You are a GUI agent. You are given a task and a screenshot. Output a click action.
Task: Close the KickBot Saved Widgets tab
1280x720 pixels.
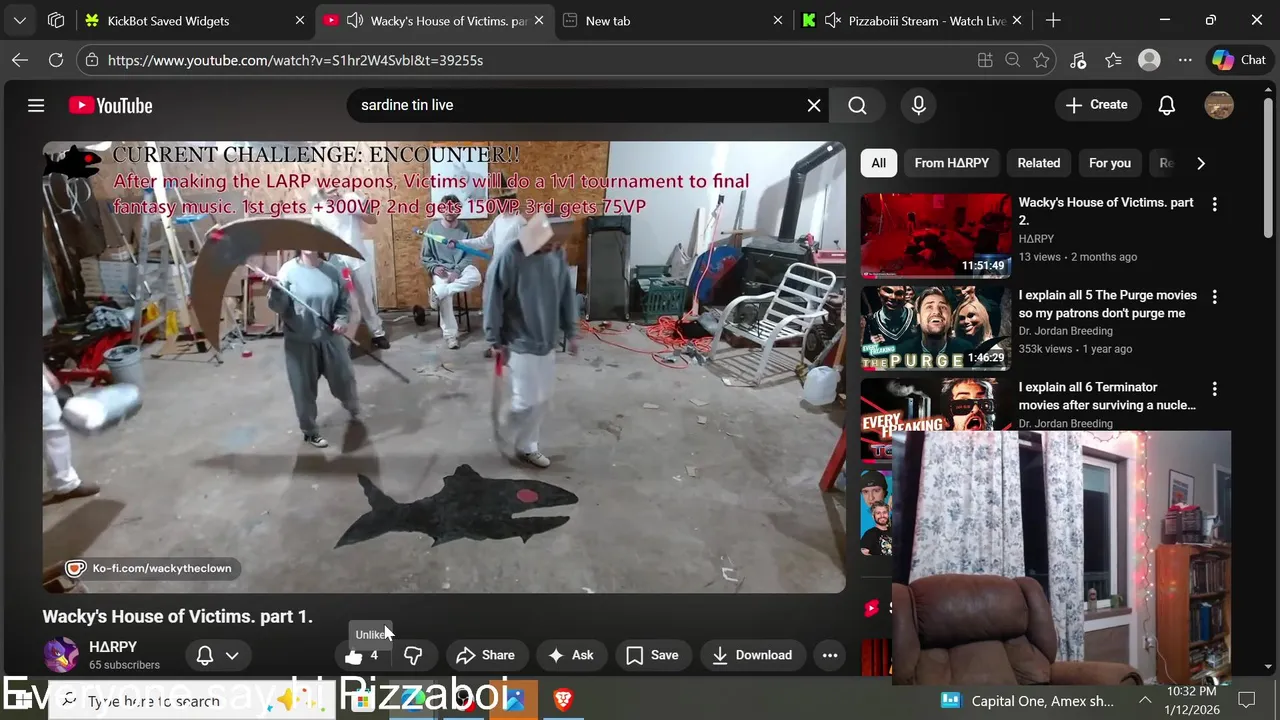(x=300, y=20)
